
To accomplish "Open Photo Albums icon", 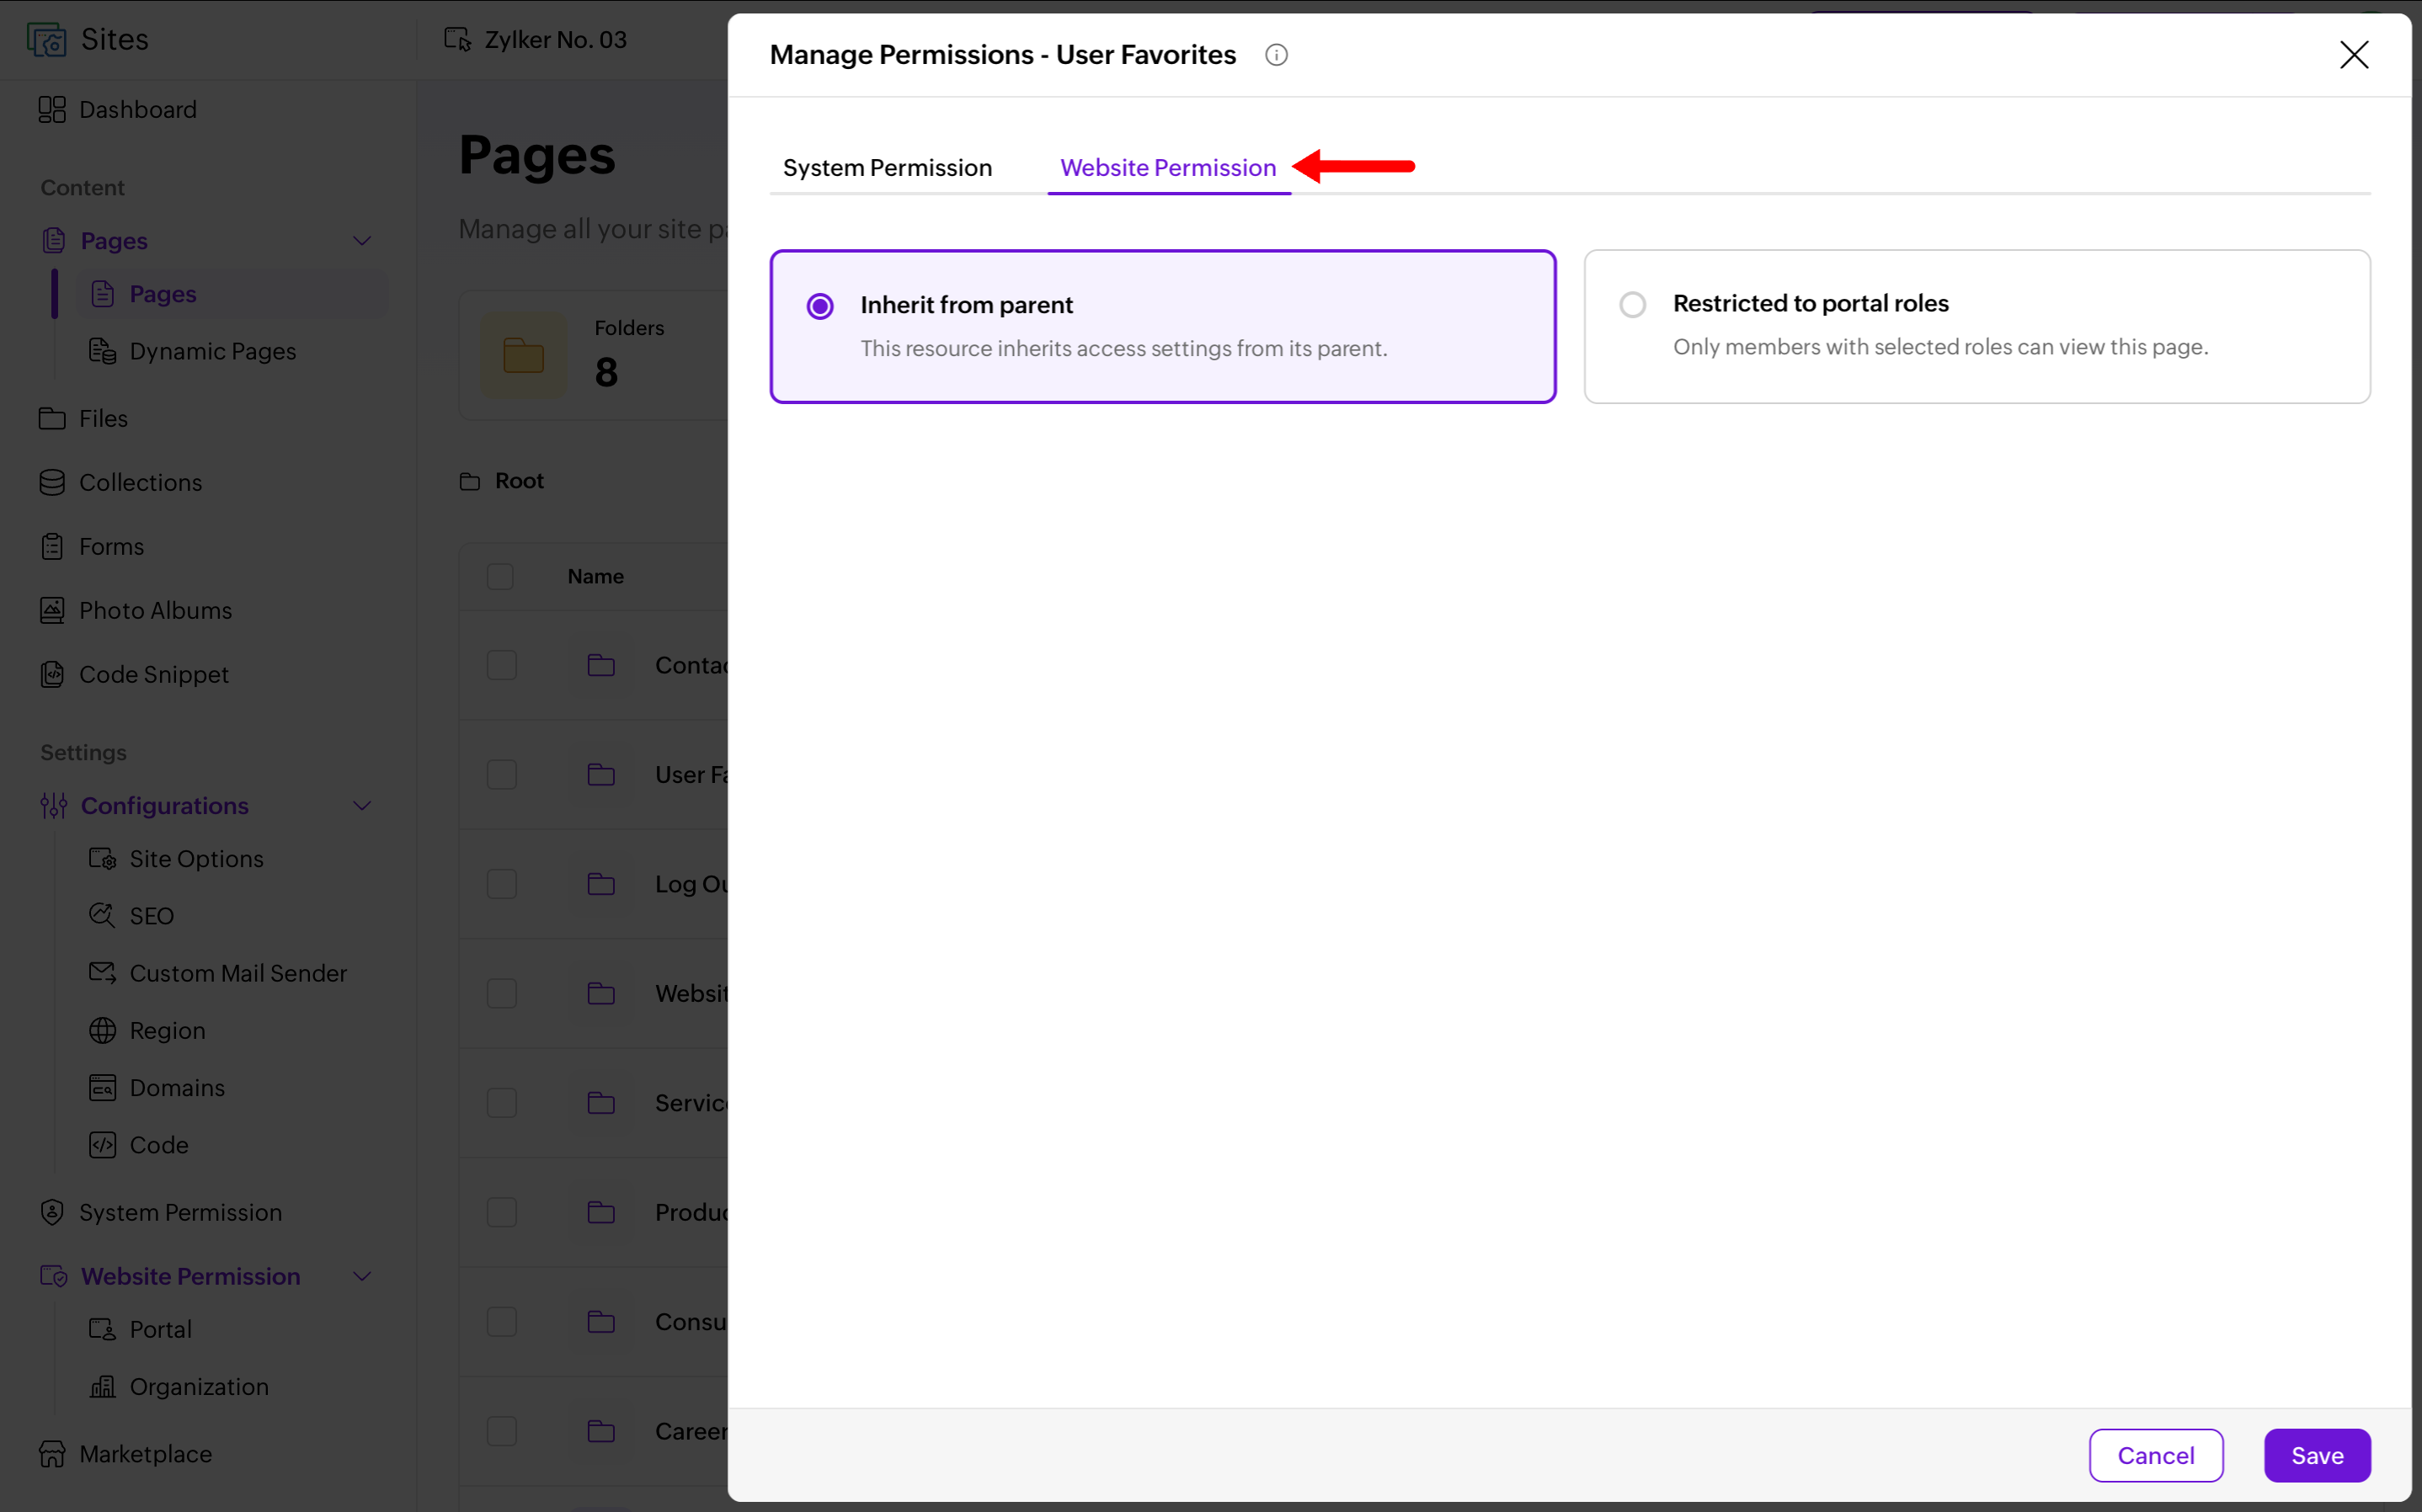I will 52,610.
